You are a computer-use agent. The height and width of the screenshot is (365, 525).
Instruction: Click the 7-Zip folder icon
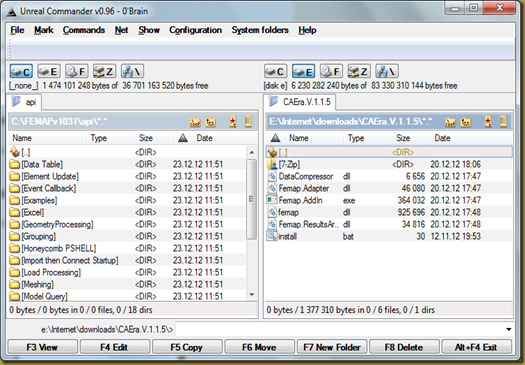click(x=272, y=164)
